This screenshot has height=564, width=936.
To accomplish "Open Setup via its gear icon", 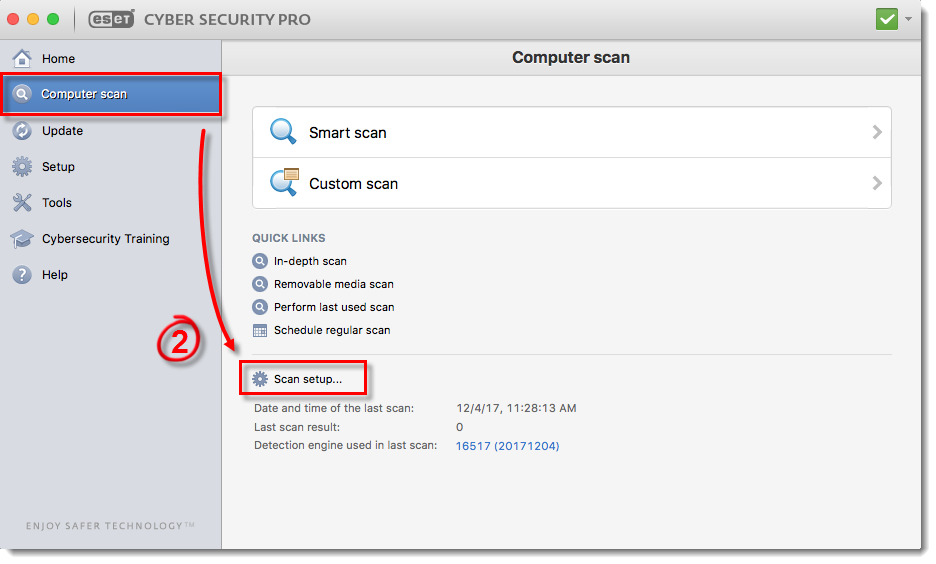I will pos(21,167).
